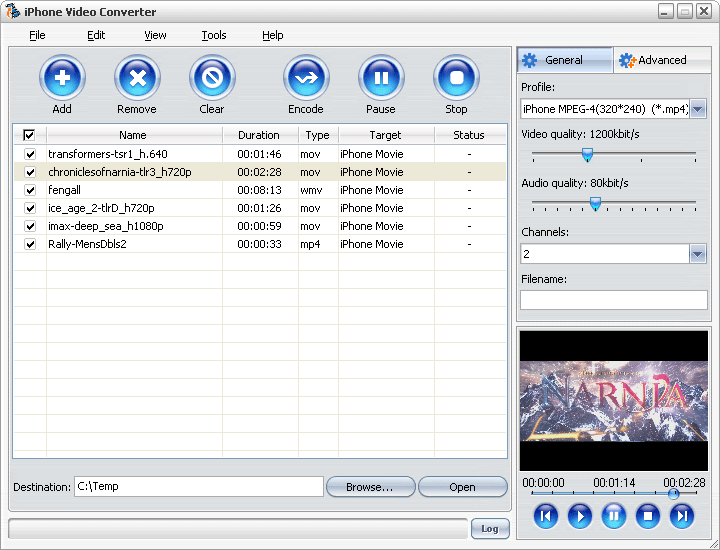
Task: Toggle the select-all checkbox in header
Action: [29, 135]
